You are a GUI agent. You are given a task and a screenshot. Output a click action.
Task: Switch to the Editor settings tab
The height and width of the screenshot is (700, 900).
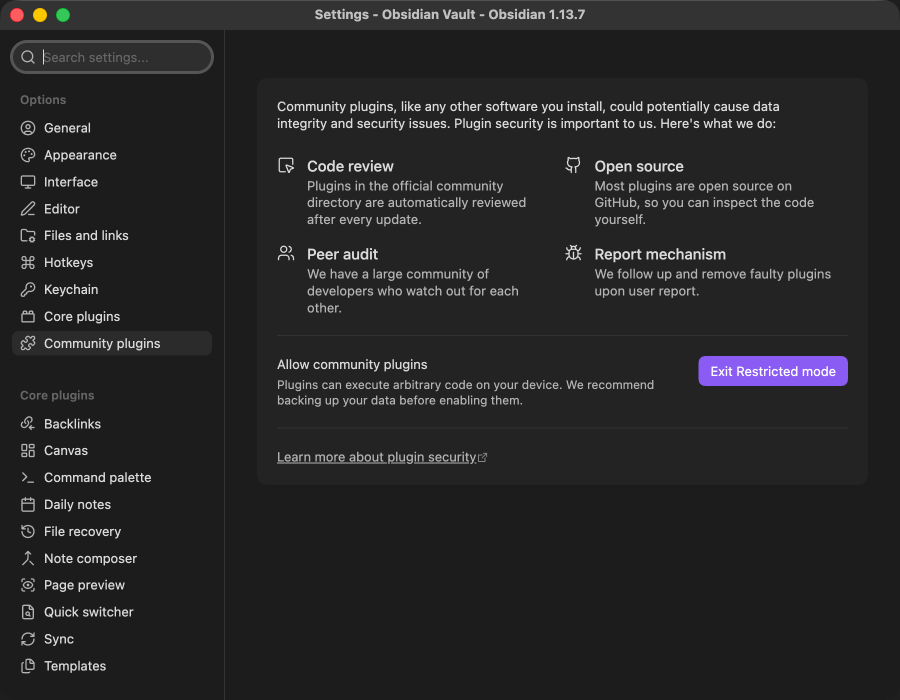(112, 209)
